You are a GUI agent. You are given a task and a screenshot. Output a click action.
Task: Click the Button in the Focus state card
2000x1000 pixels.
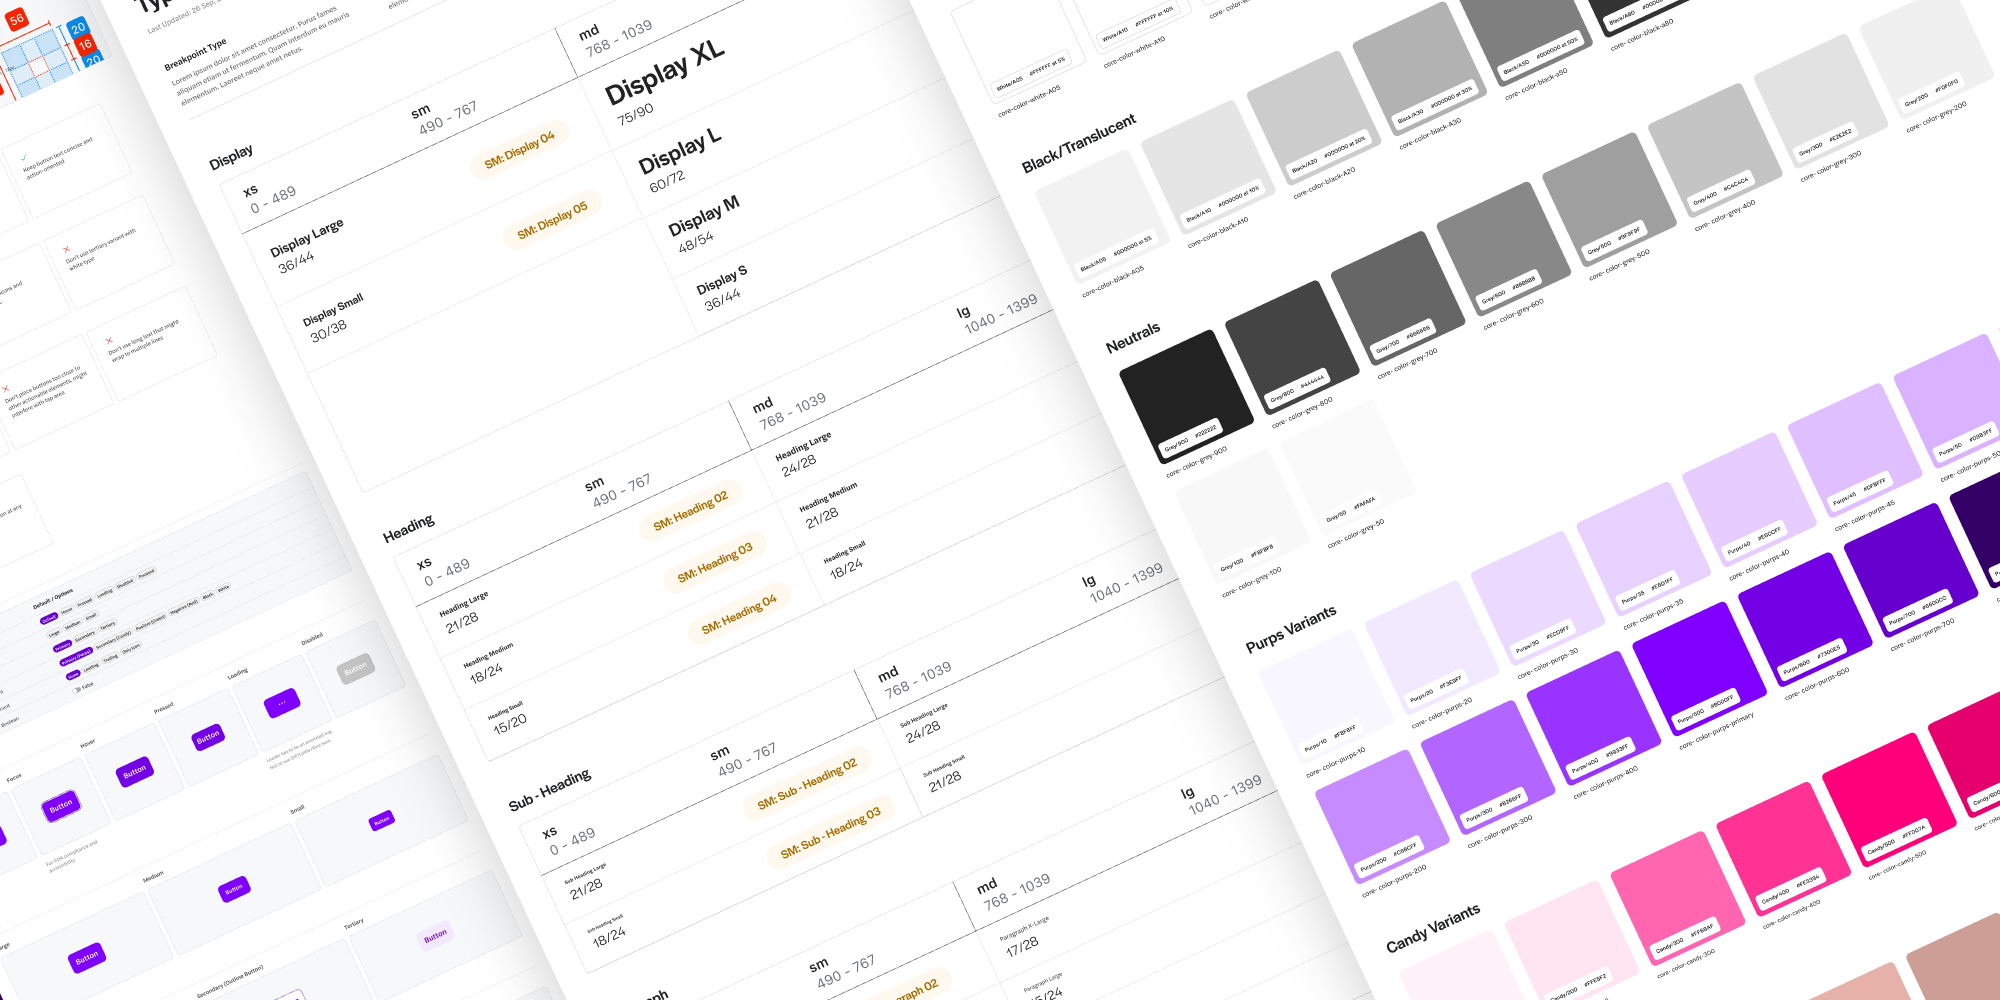pos(61,806)
